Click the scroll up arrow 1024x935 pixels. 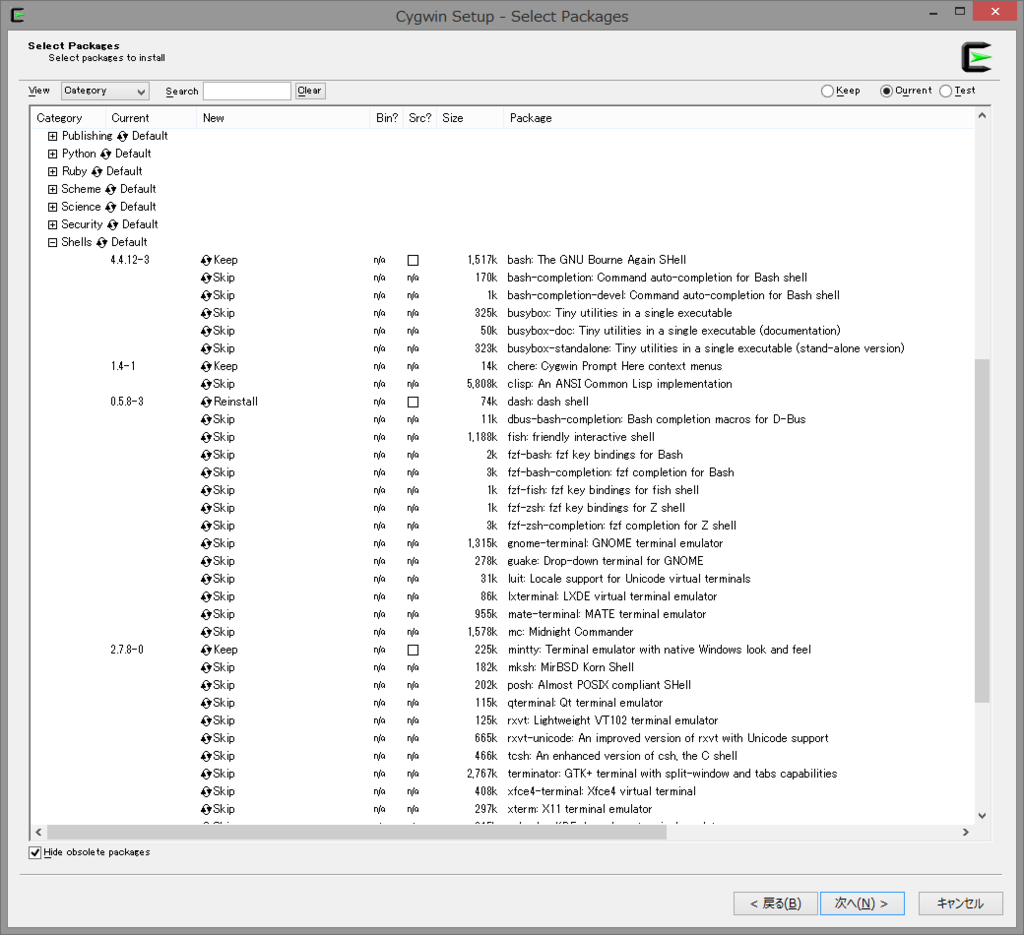point(982,116)
